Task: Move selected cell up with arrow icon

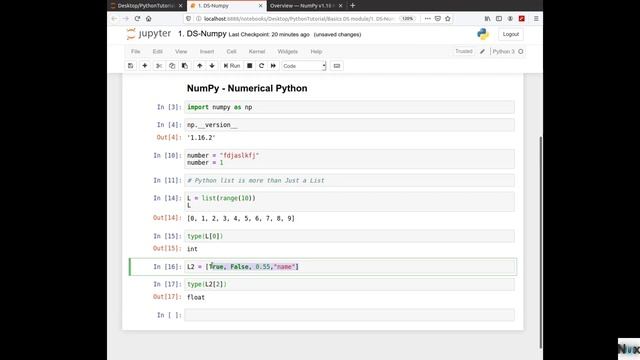Action: click(x=200, y=66)
